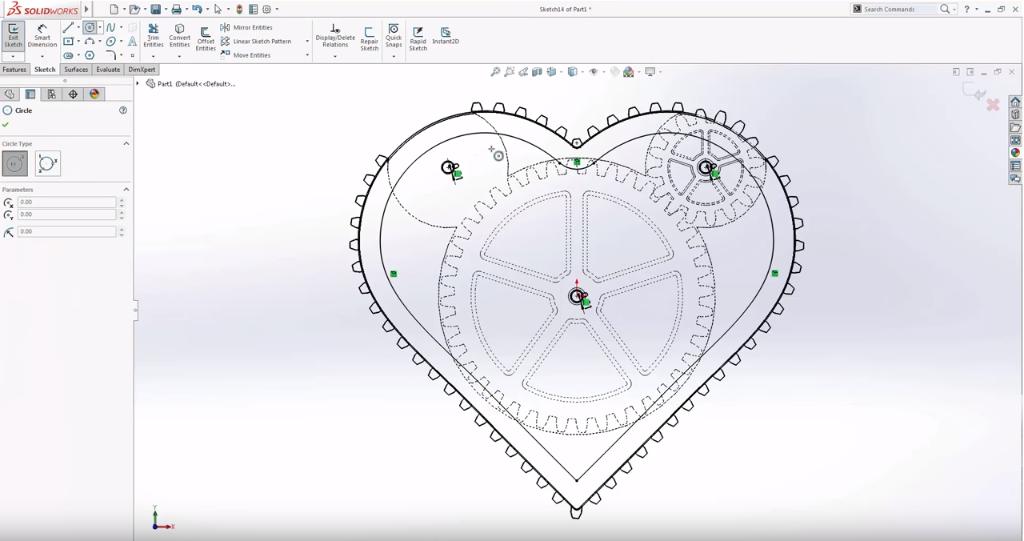Open the ConfigurationManager panel tab
Image resolution: width=1024 pixels, height=541 pixels.
pyautogui.click(x=52, y=94)
